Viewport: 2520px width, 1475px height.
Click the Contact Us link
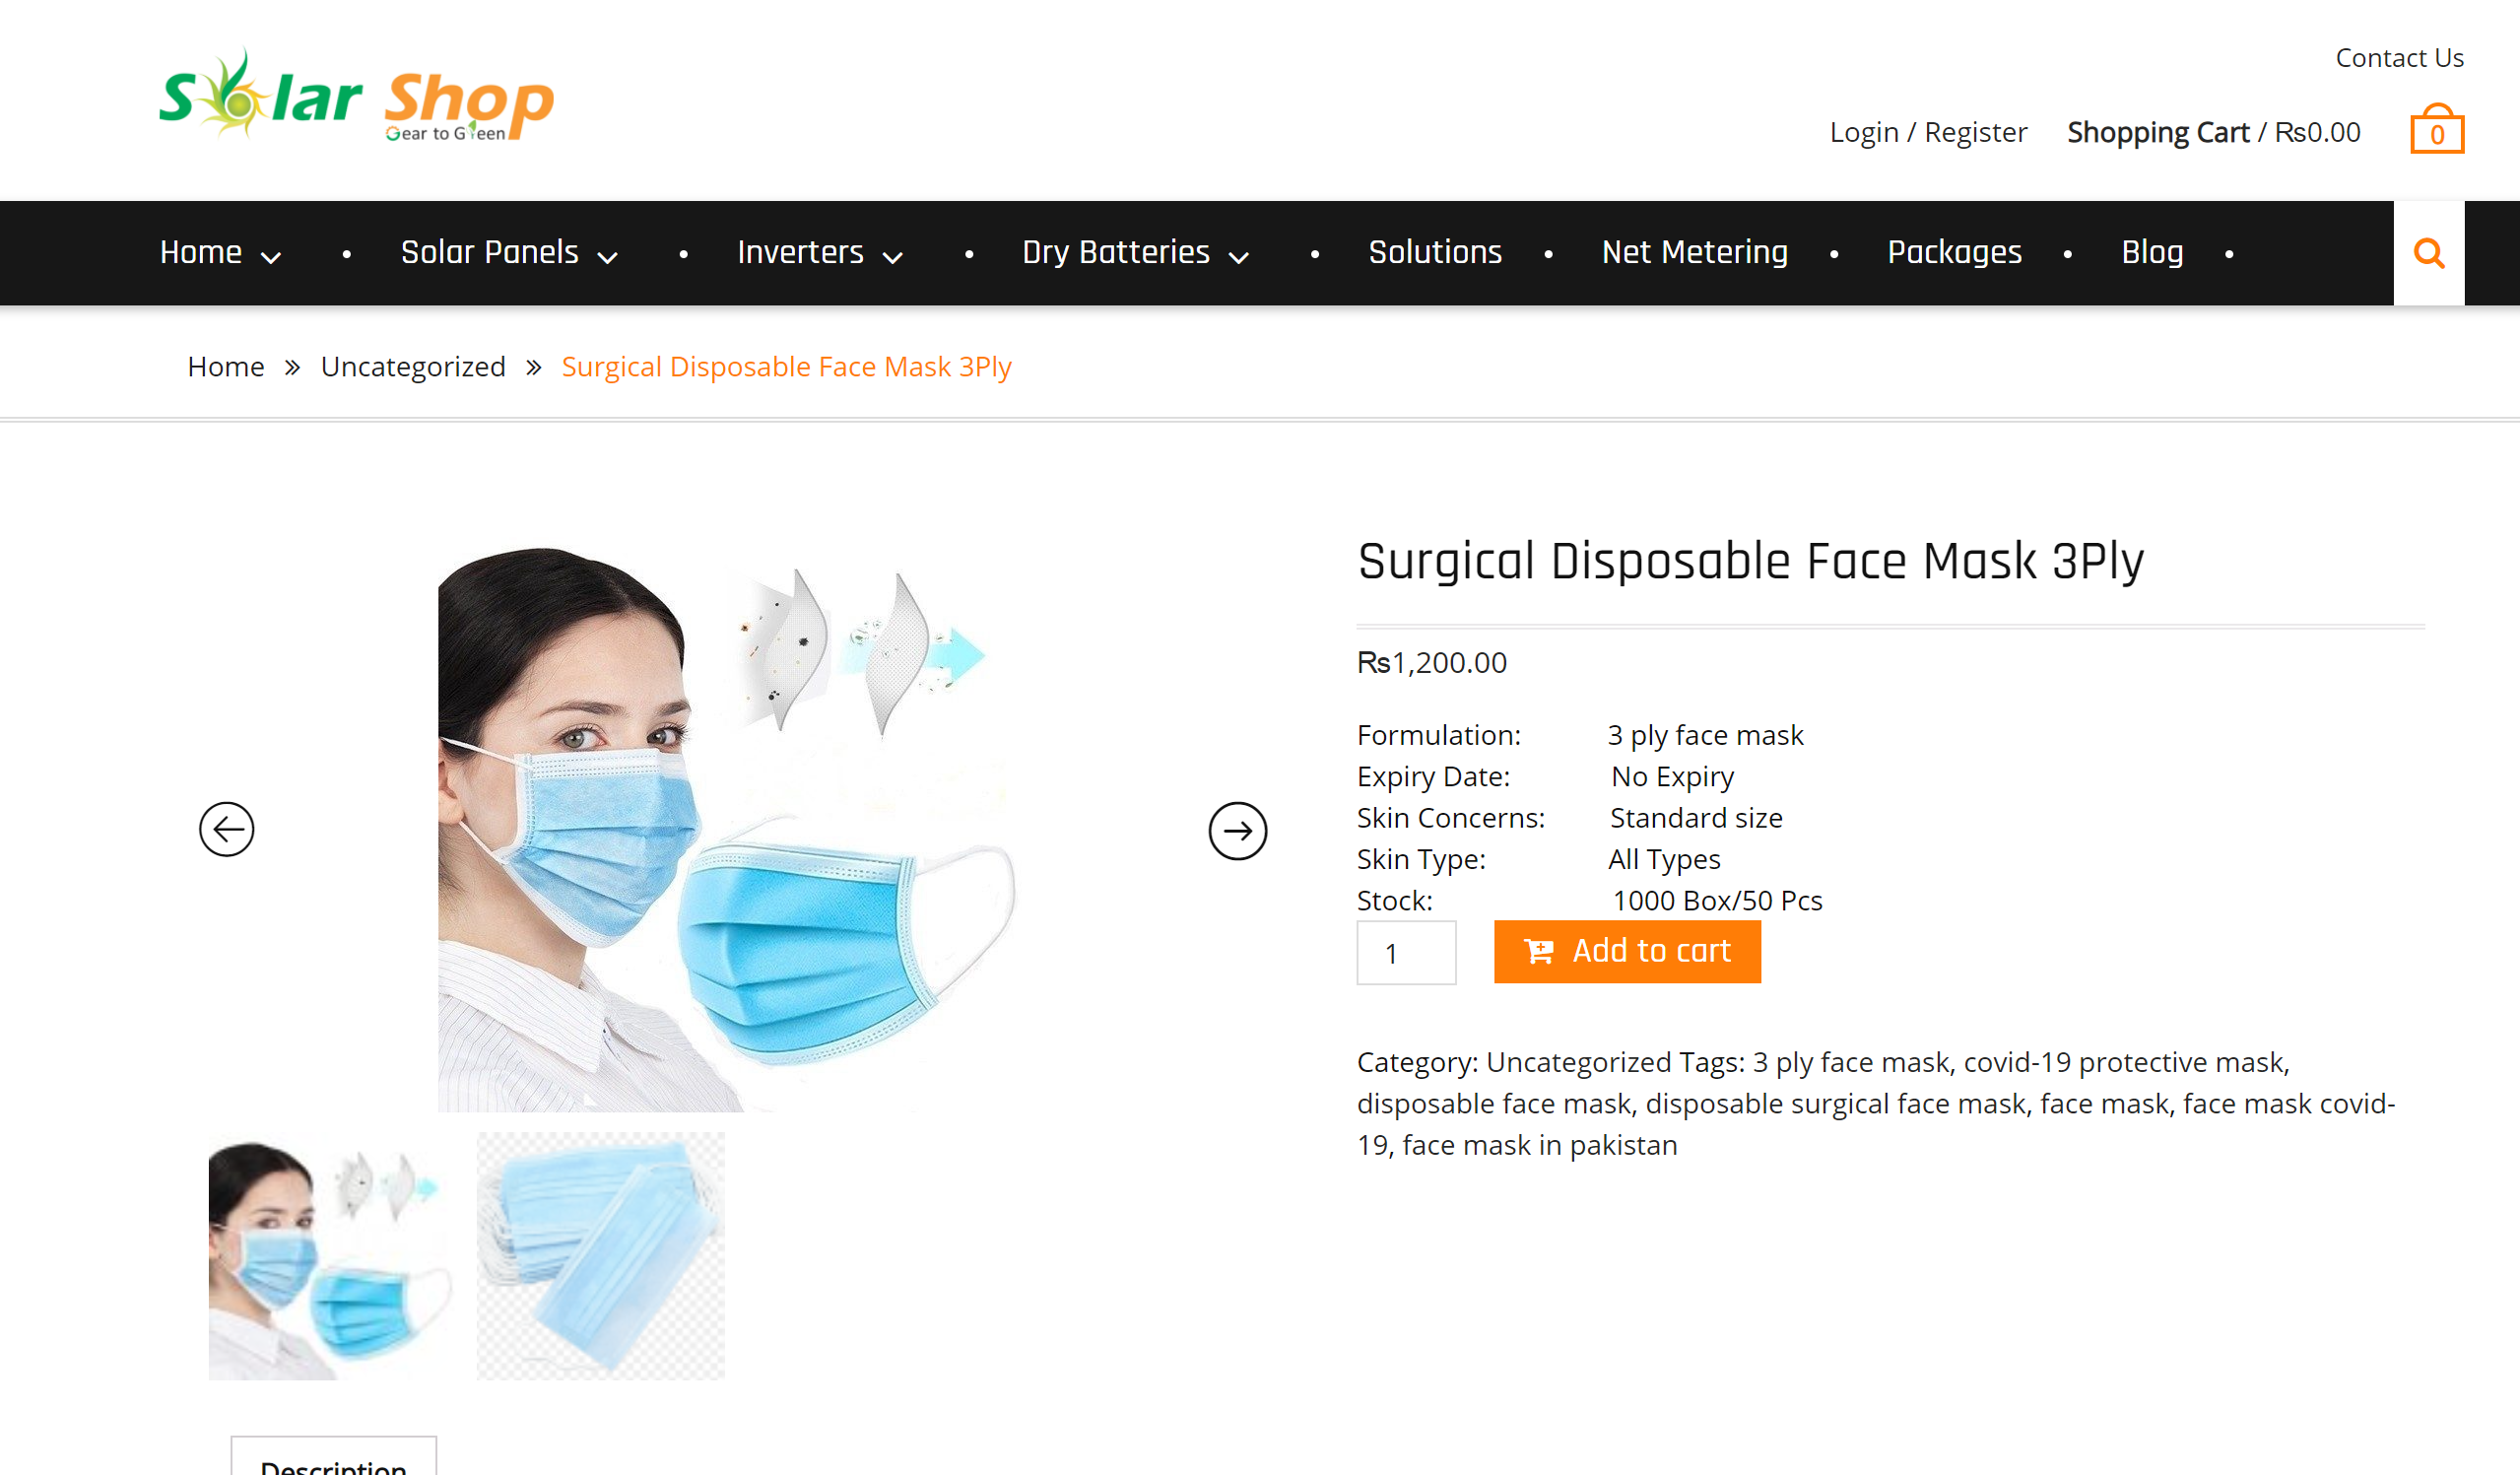pyautogui.click(x=2398, y=58)
